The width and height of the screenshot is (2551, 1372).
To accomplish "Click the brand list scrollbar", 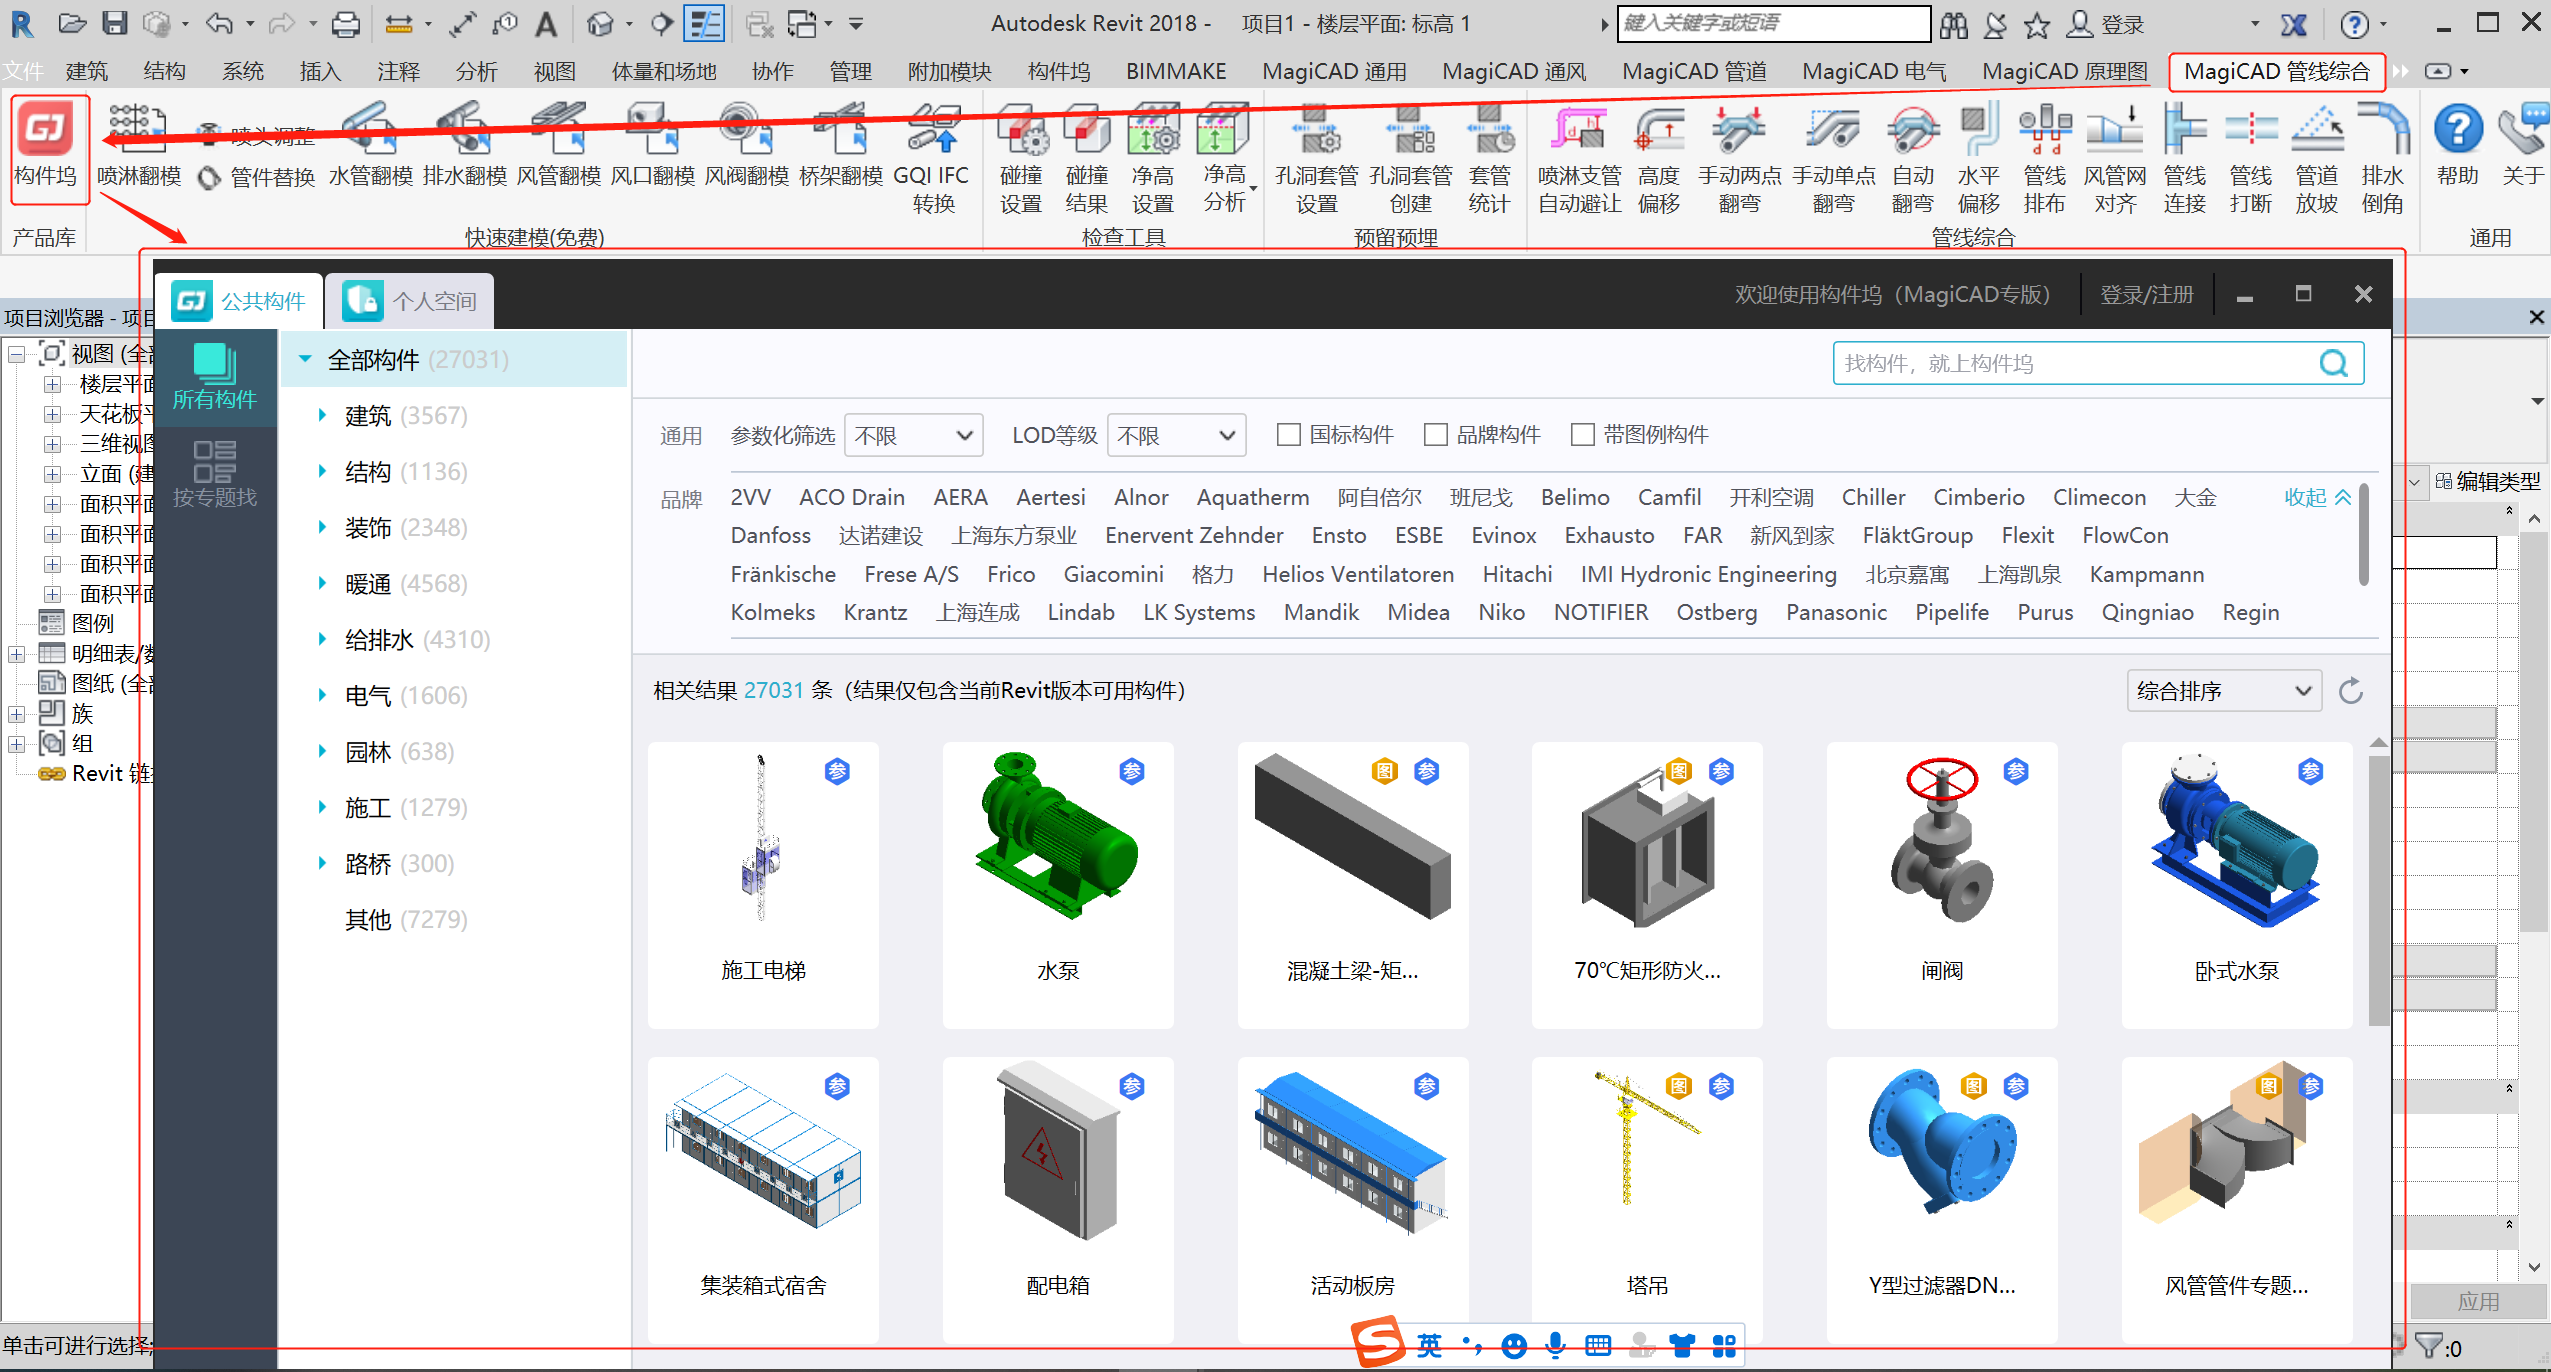I will (x=2363, y=535).
